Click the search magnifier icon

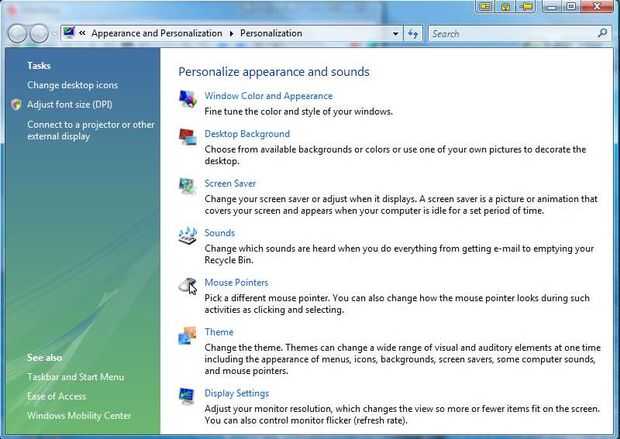[x=603, y=33]
